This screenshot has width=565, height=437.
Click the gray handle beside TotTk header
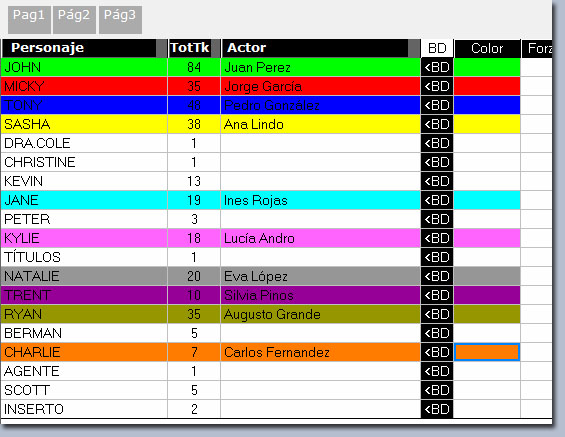(x=216, y=48)
